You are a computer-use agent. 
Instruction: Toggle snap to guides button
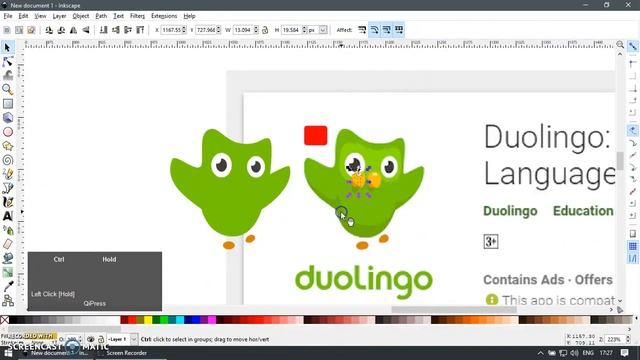click(x=633, y=258)
